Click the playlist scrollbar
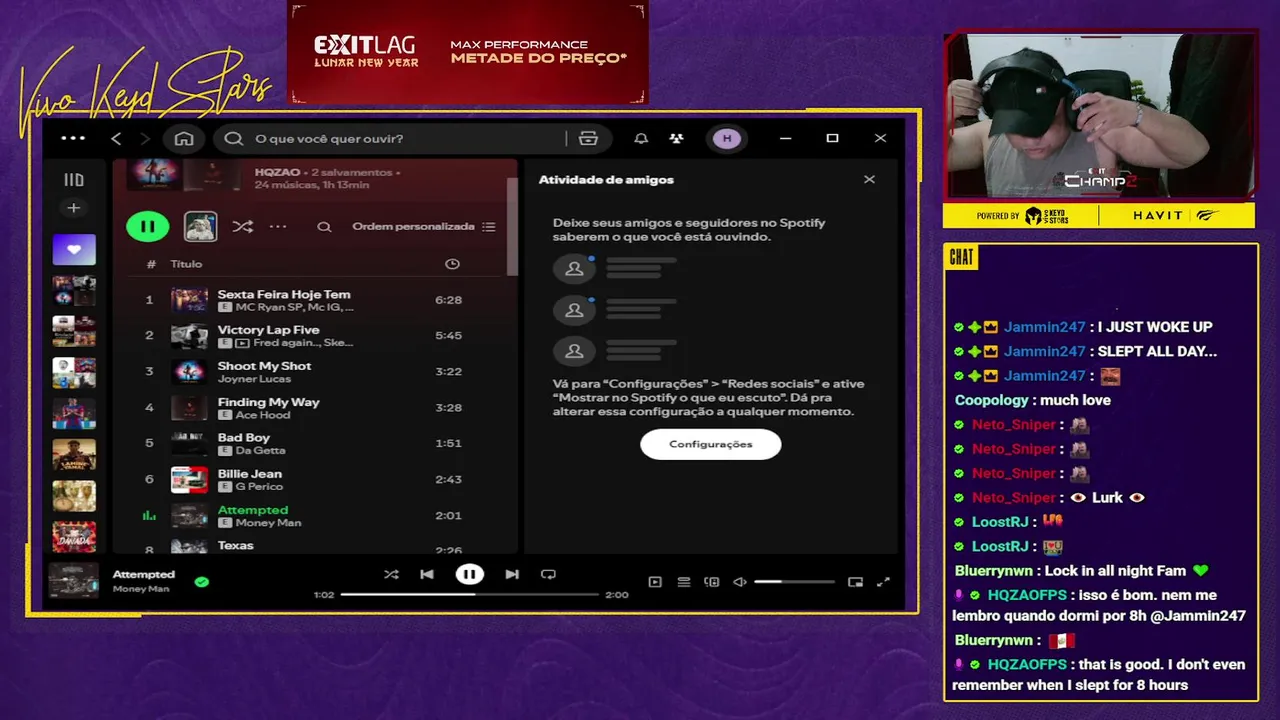1280x720 pixels. [513, 226]
